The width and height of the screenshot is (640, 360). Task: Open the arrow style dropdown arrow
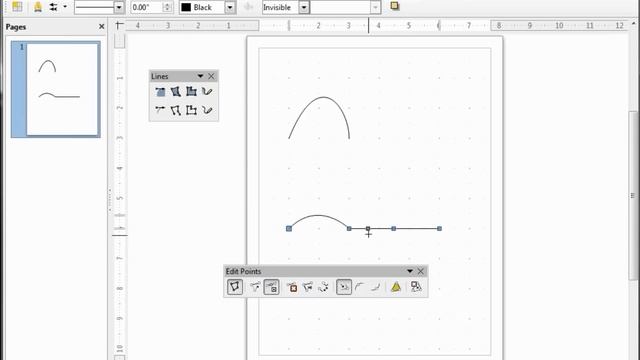pyautogui.click(x=65, y=7)
